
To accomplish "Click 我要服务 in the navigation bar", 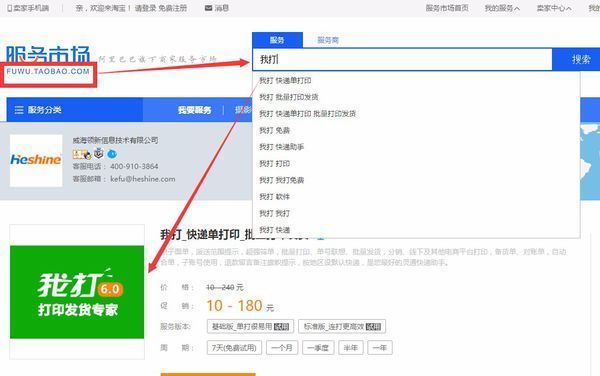I will [195, 110].
